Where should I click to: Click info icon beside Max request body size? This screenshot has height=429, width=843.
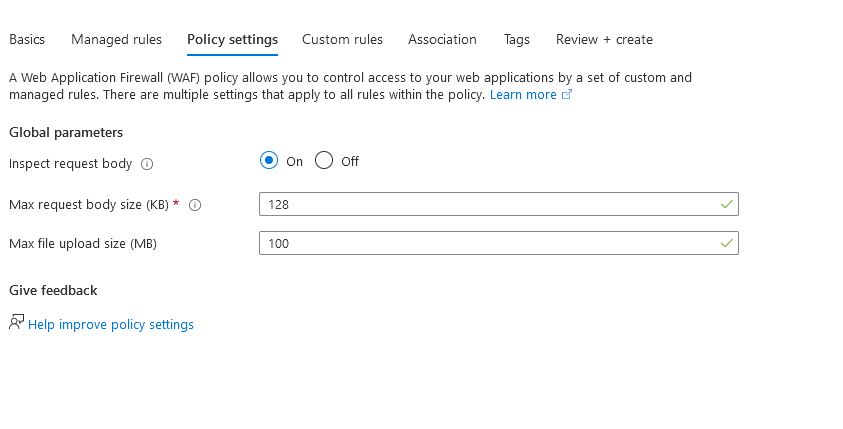[195, 205]
